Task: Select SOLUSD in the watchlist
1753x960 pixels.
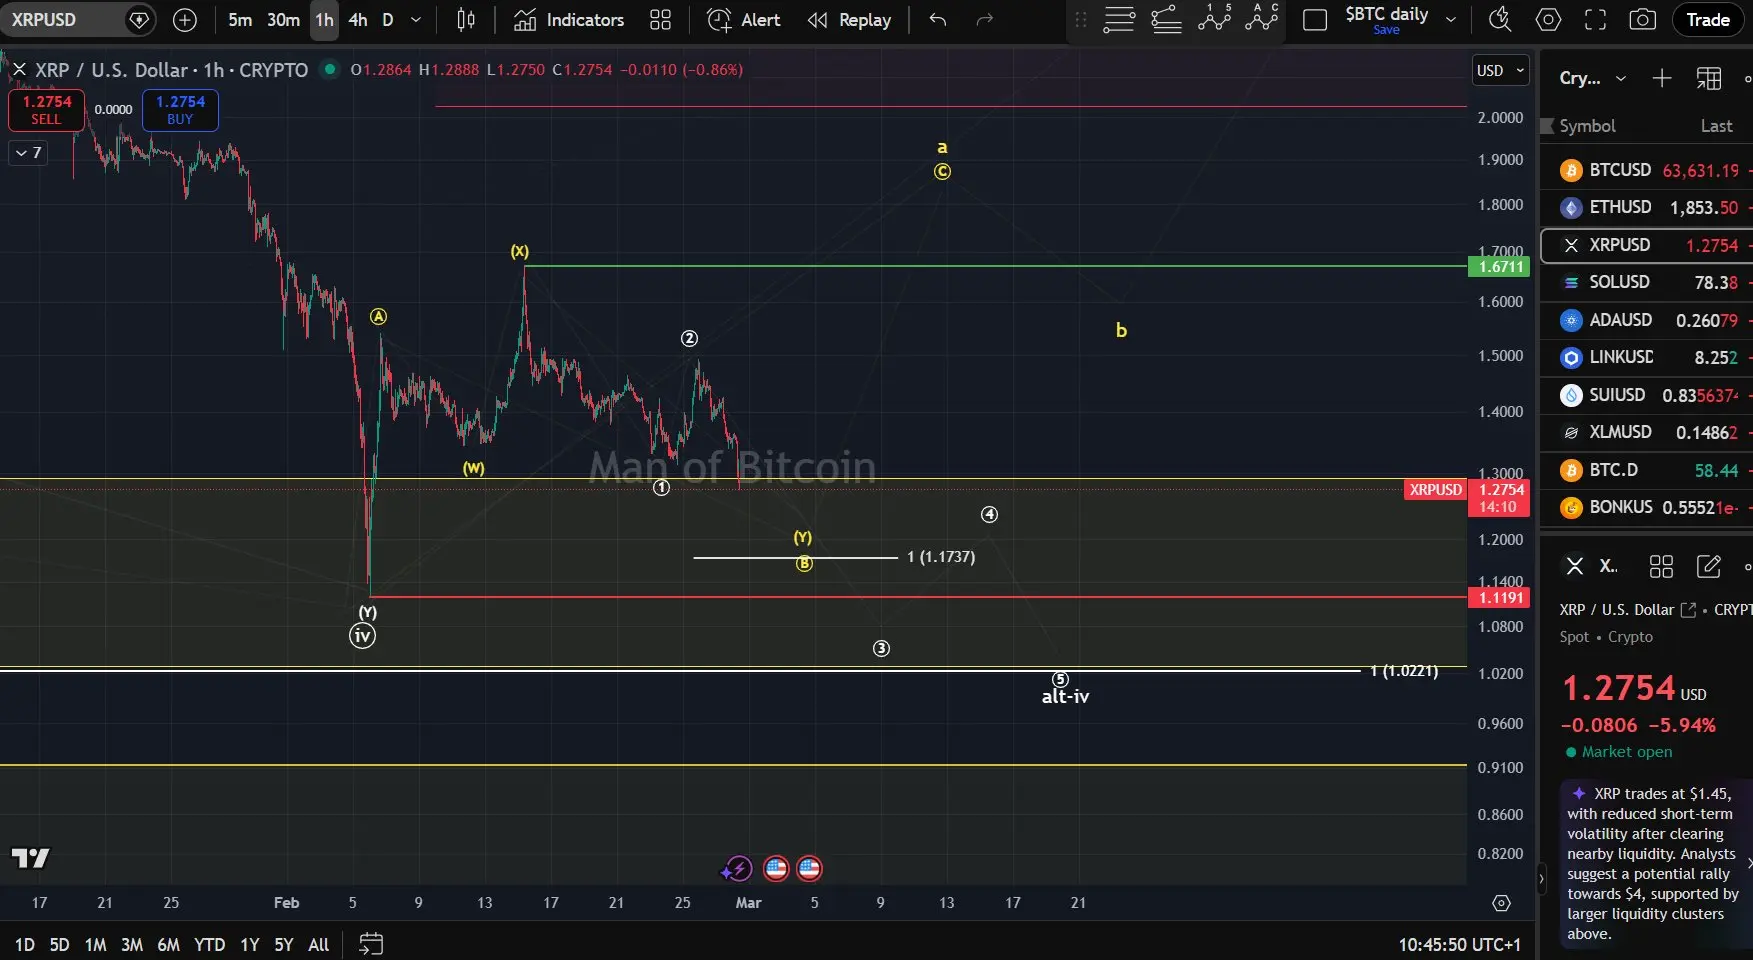Action: [x=1646, y=282]
